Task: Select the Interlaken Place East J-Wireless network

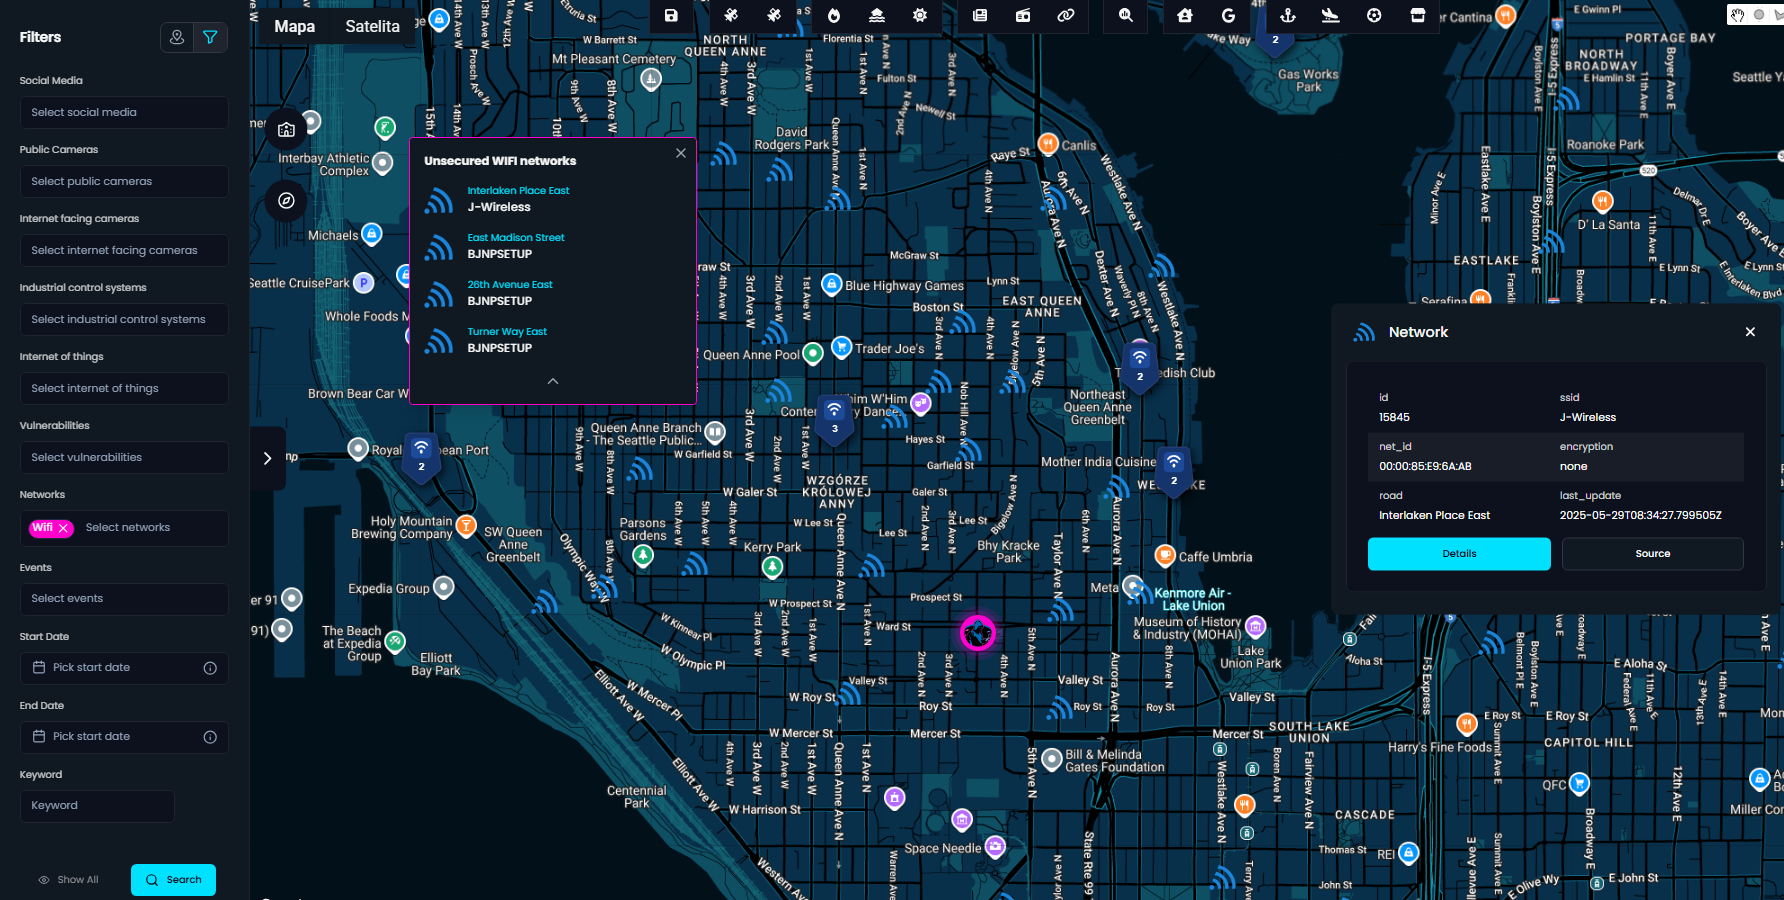Action: pos(553,199)
